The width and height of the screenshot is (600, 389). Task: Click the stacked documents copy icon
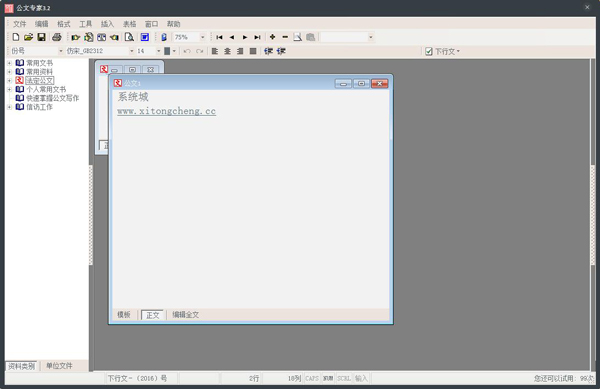coord(89,37)
